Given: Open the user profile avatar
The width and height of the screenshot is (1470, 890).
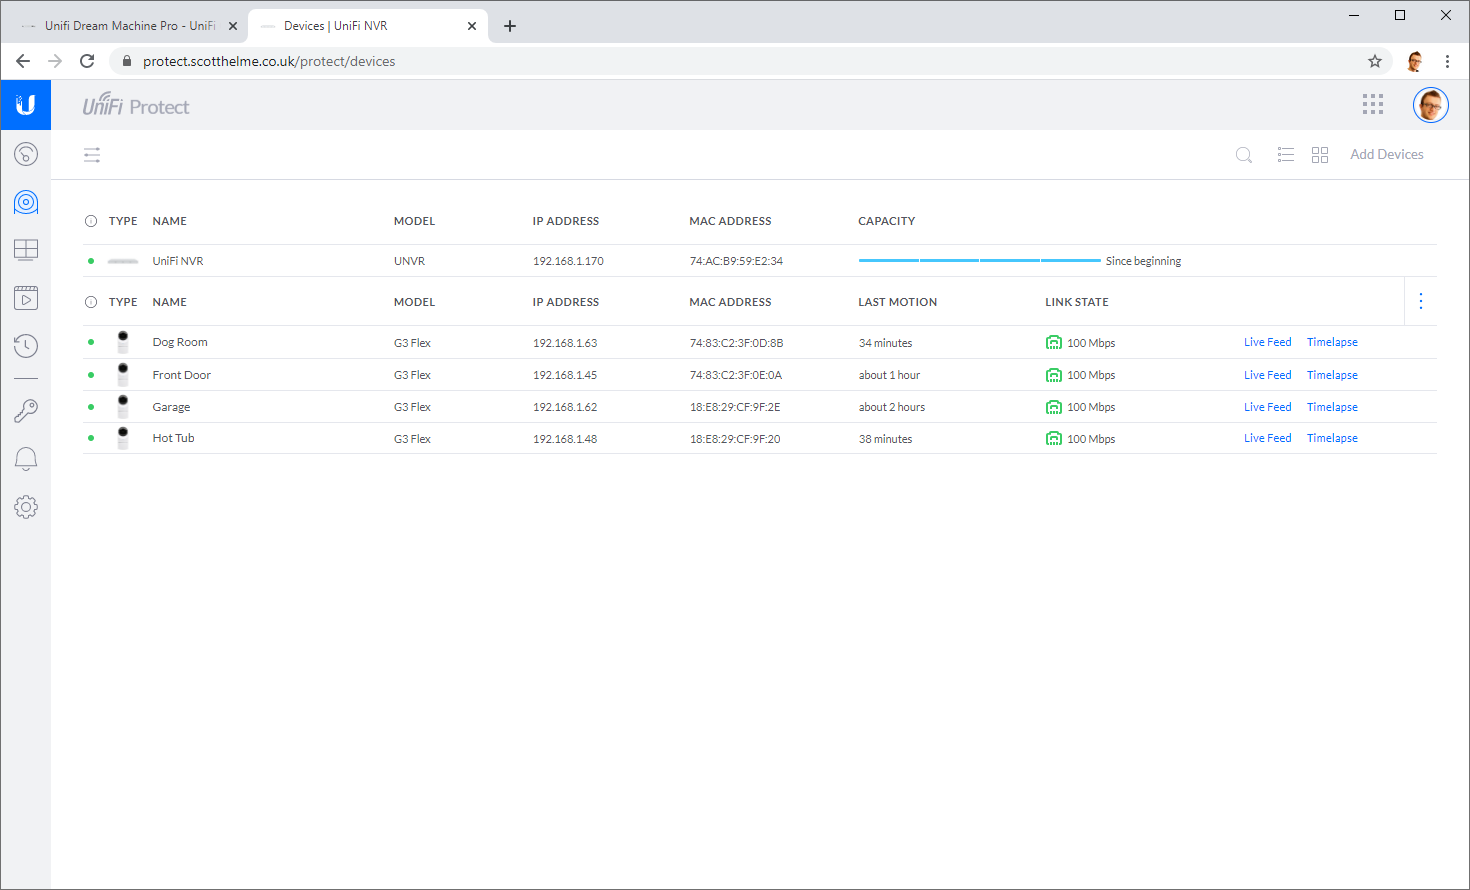Looking at the screenshot, I should 1431,105.
